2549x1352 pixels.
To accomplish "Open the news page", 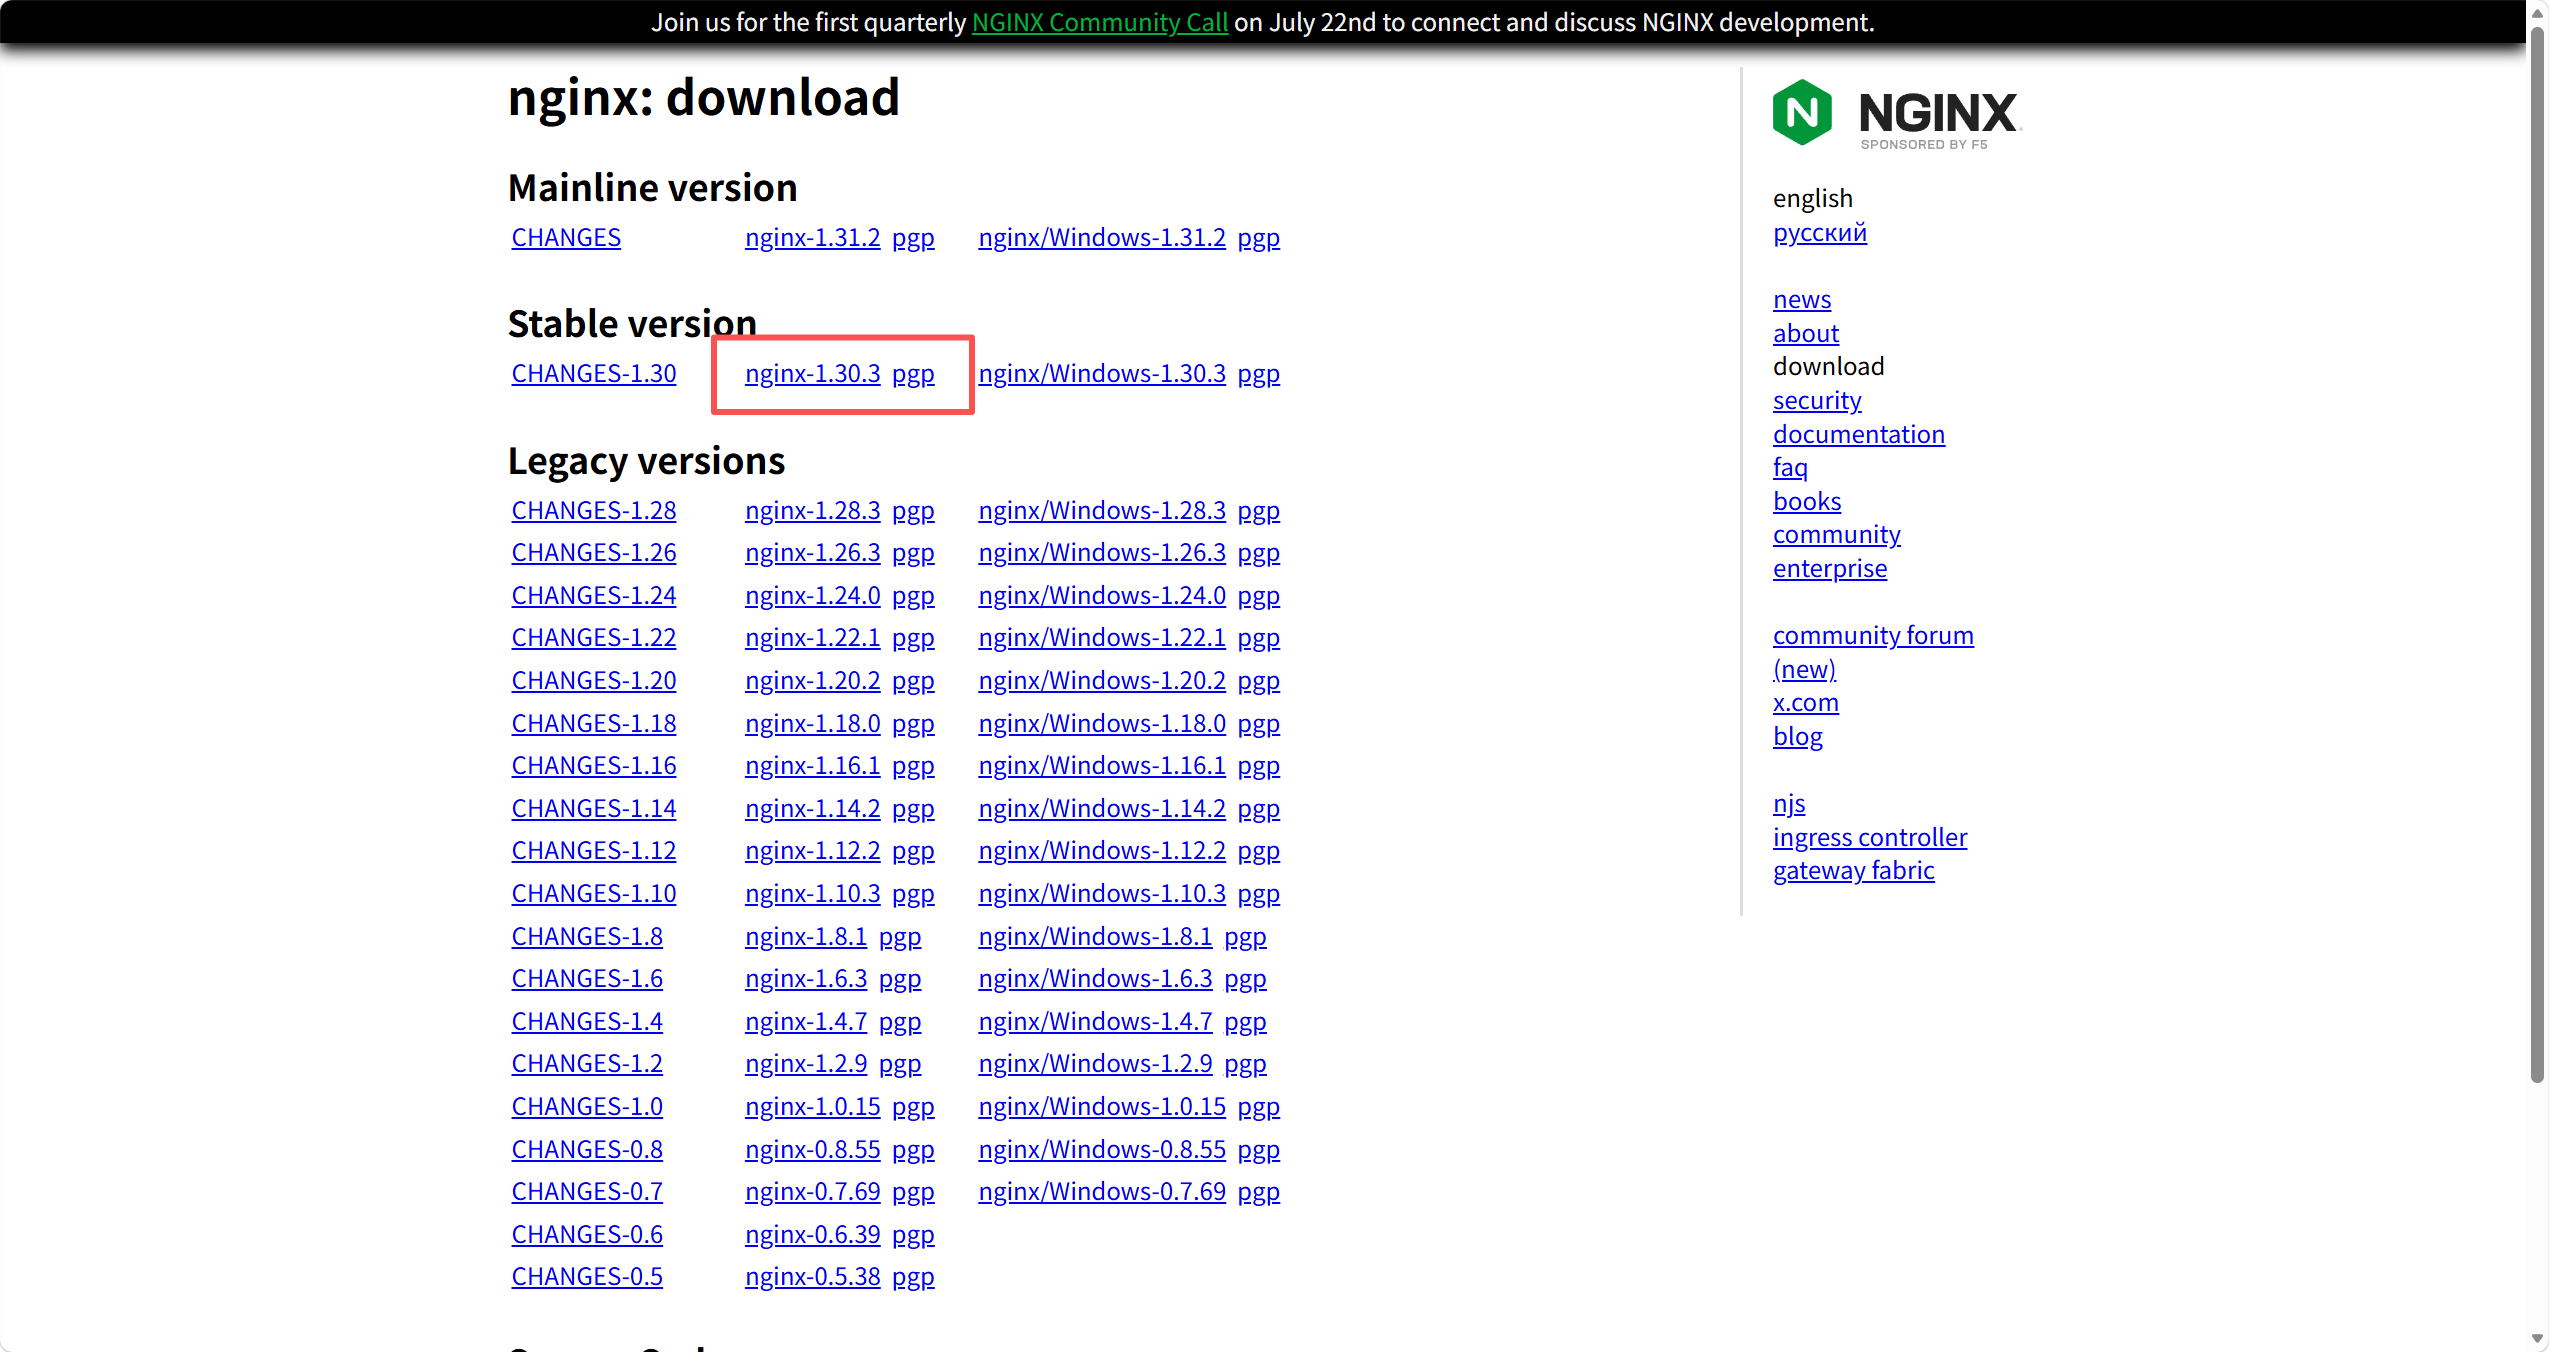I will click(1801, 299).
